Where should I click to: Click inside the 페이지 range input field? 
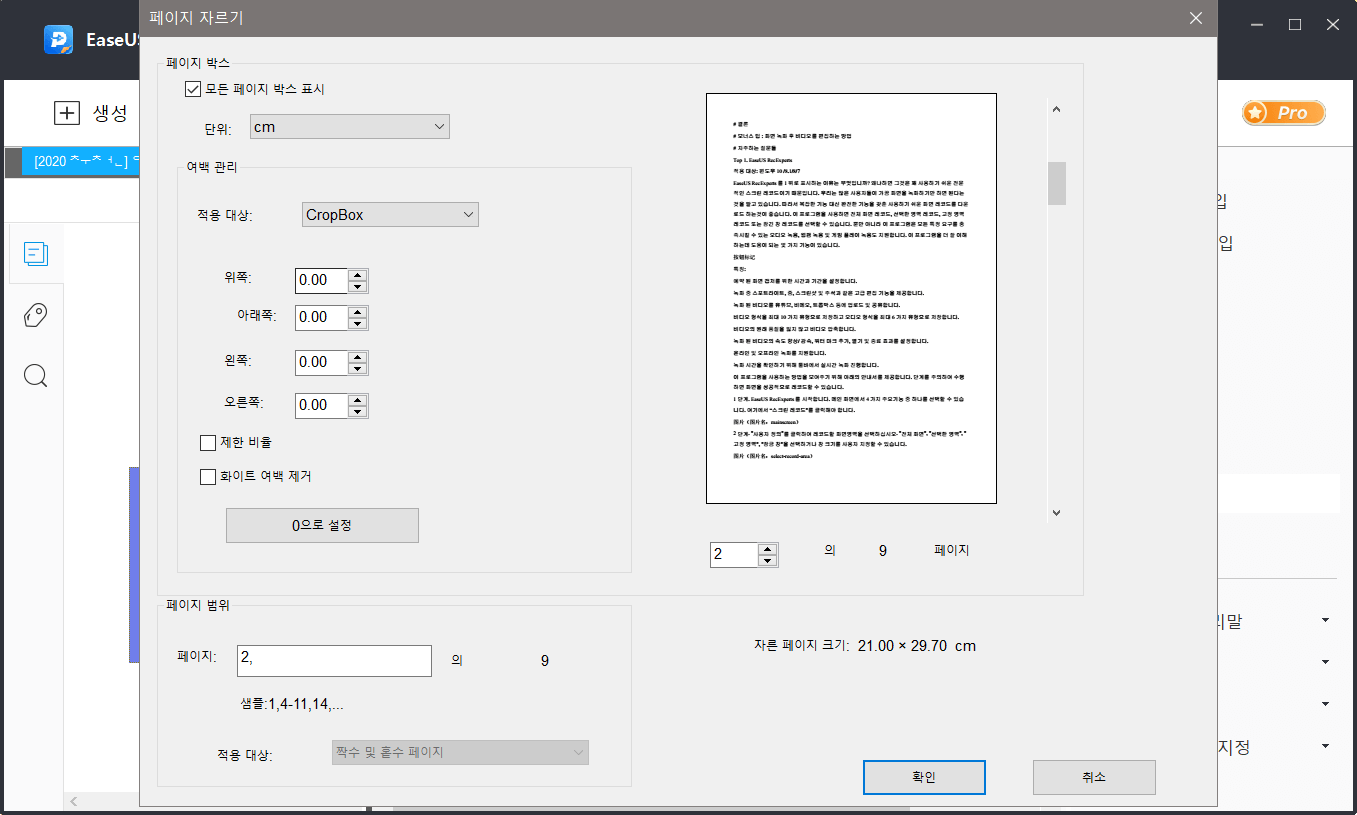click(x=333, y=660)
